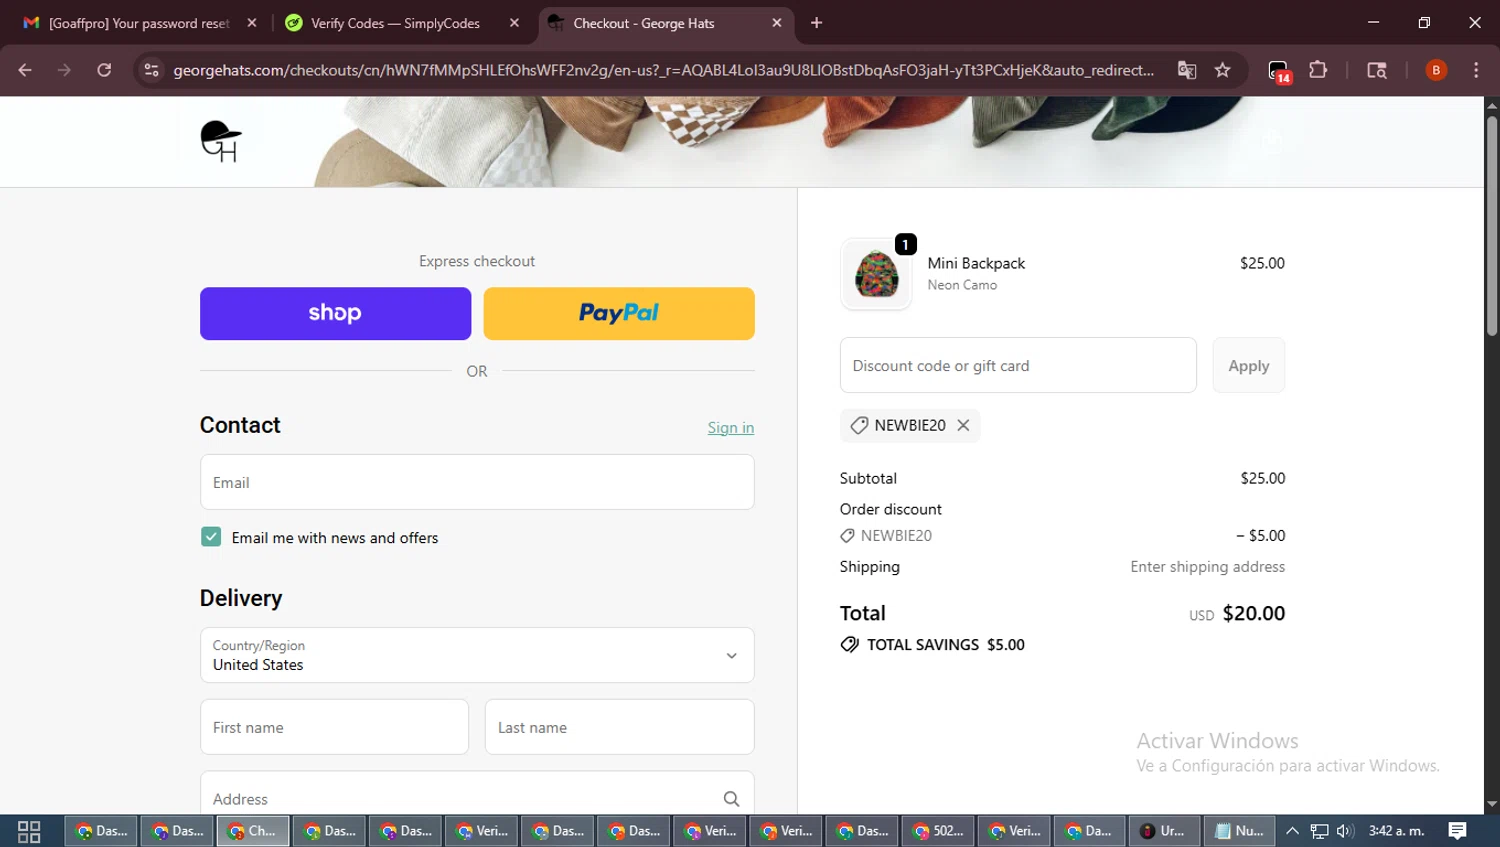Bookmark this page with the star icon

point(1222,70)
